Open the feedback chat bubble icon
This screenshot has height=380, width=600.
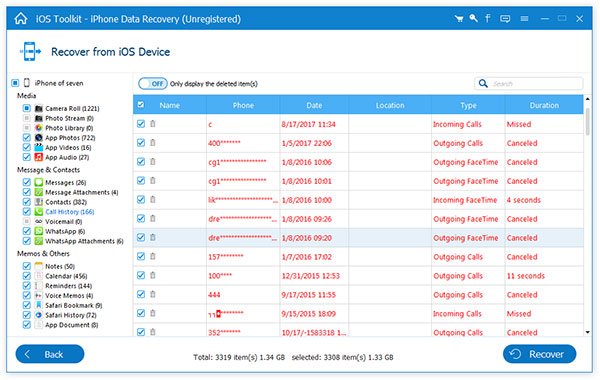click(x=505, y=18)
